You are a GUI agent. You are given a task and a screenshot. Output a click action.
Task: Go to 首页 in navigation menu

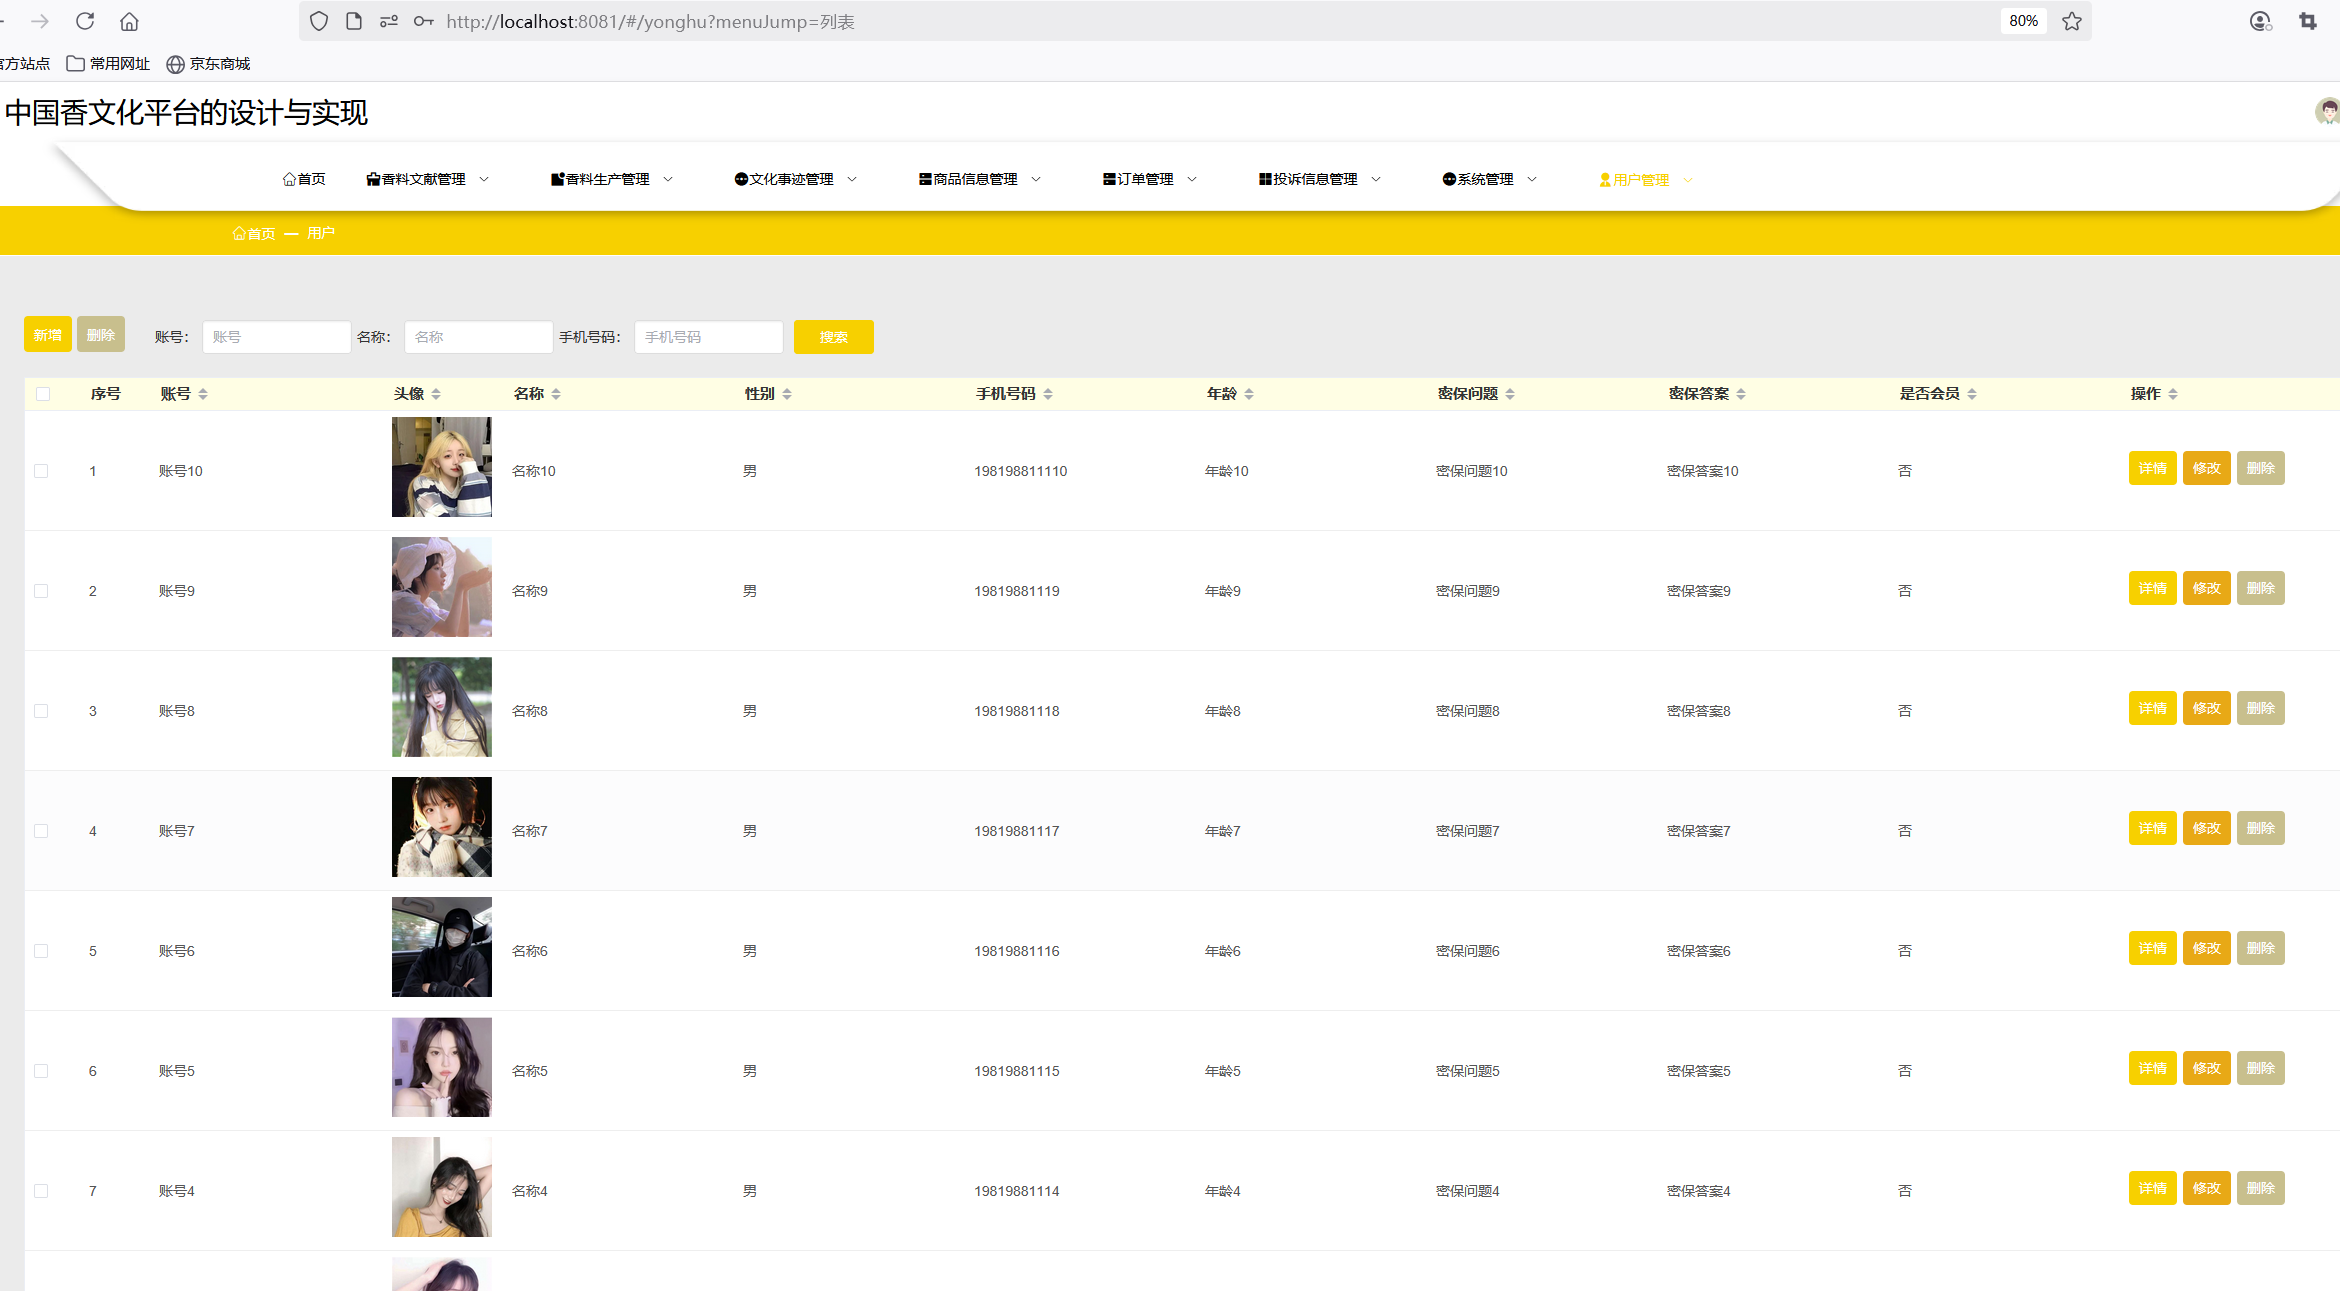point(304,179)
